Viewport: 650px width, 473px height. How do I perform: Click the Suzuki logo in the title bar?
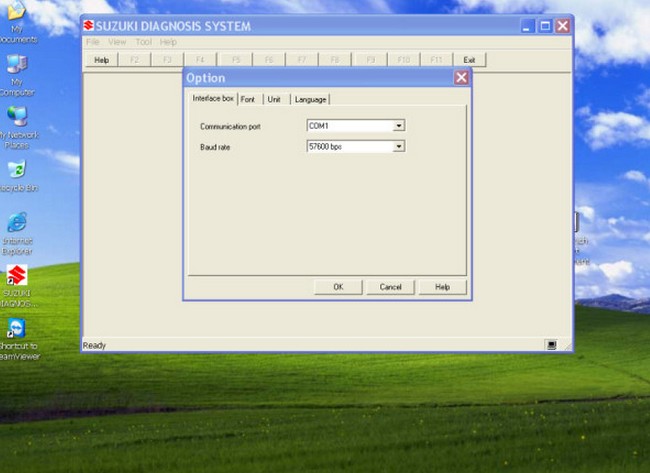click(88, 26)
